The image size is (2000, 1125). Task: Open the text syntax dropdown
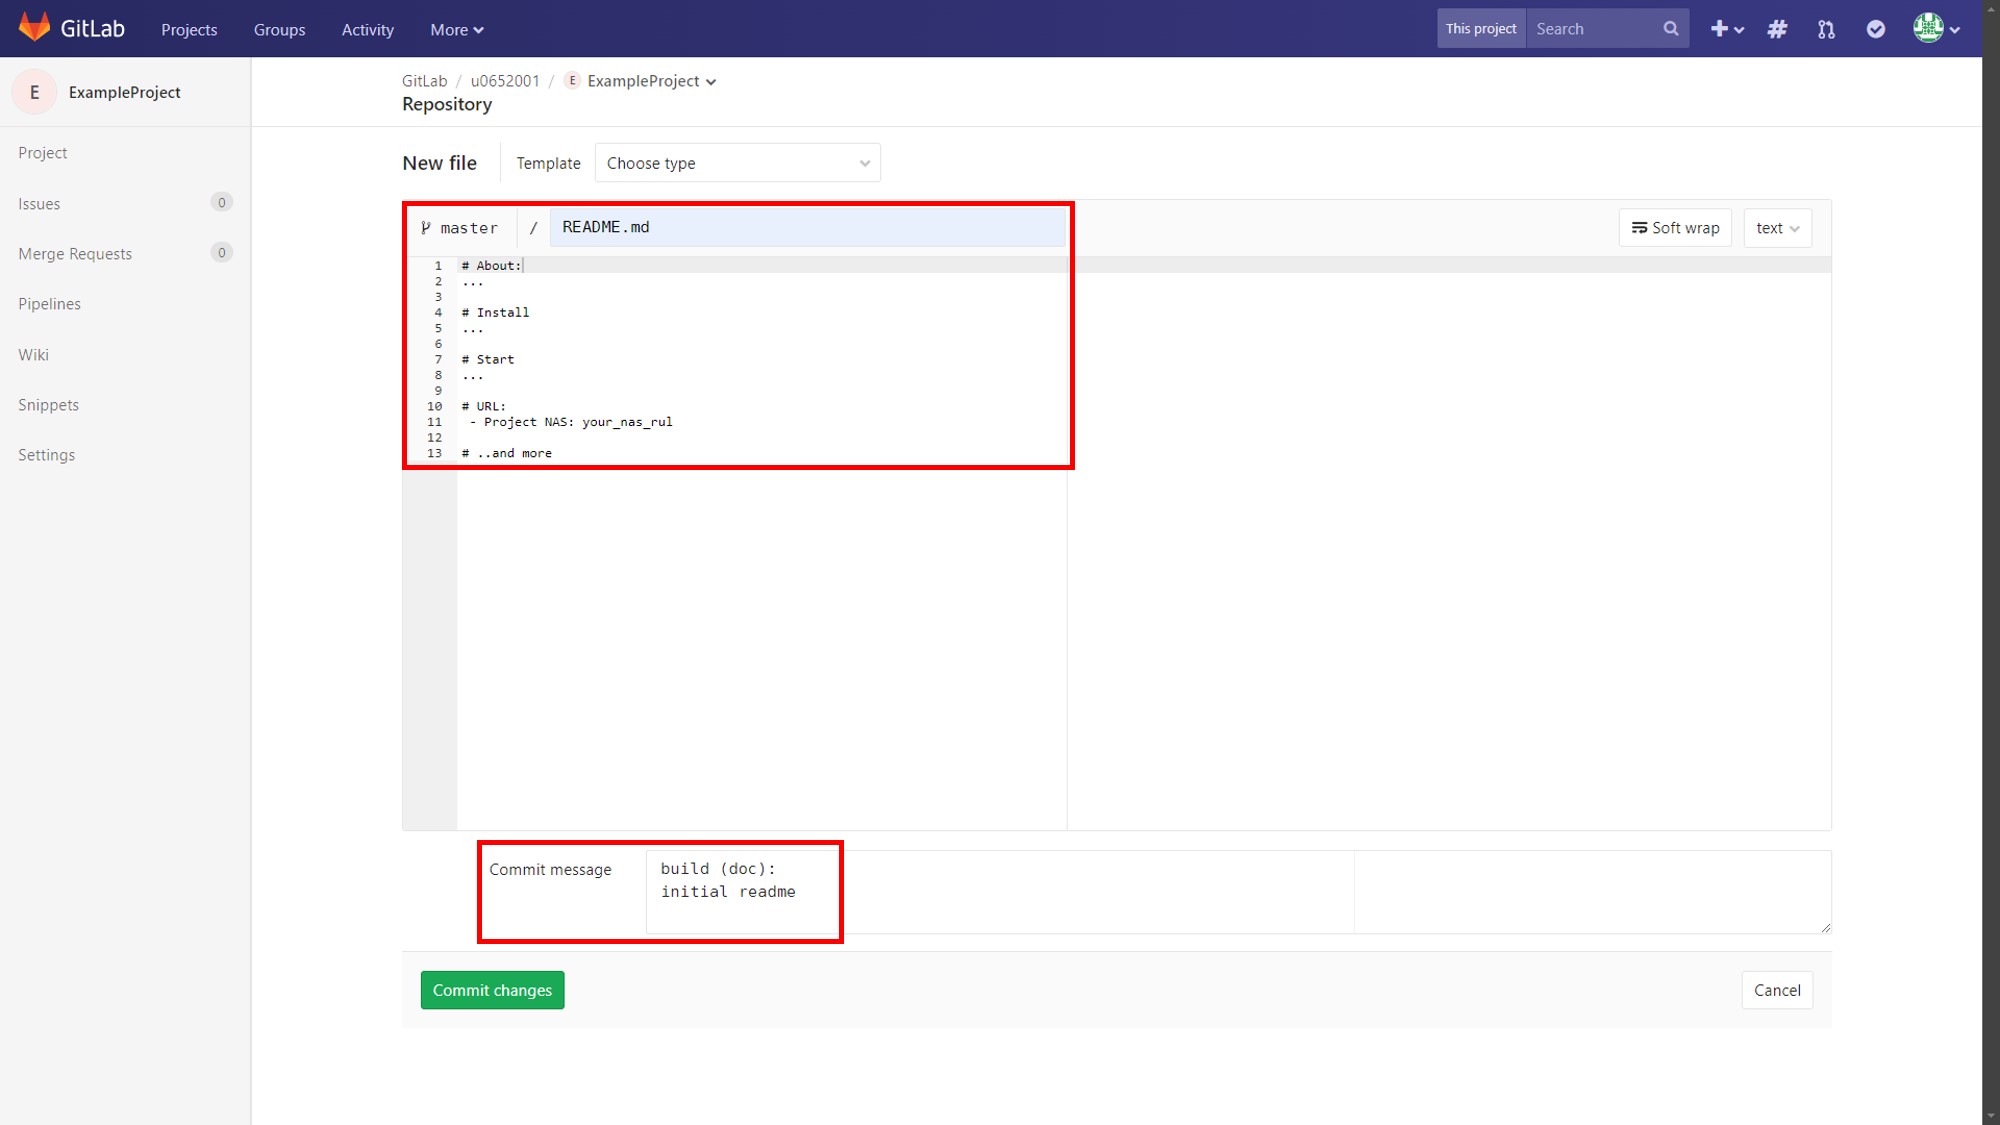tap(1777, 228)
